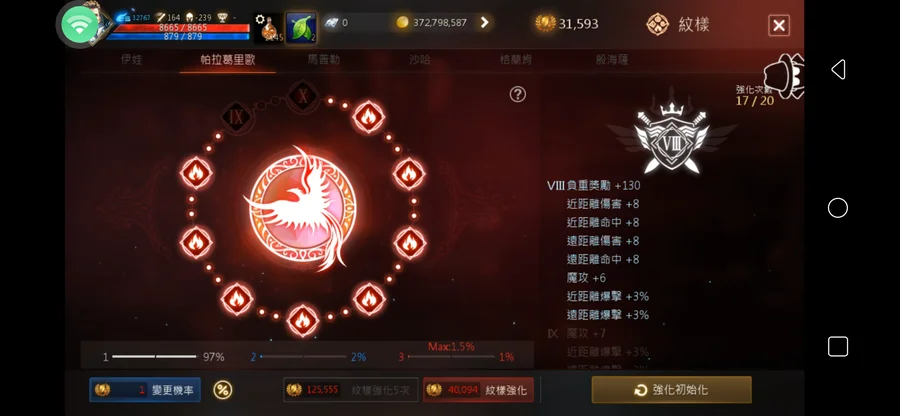Tap the Android back navigation triangle
This screenshot has width=900, height=416.
tap(838, 69)
